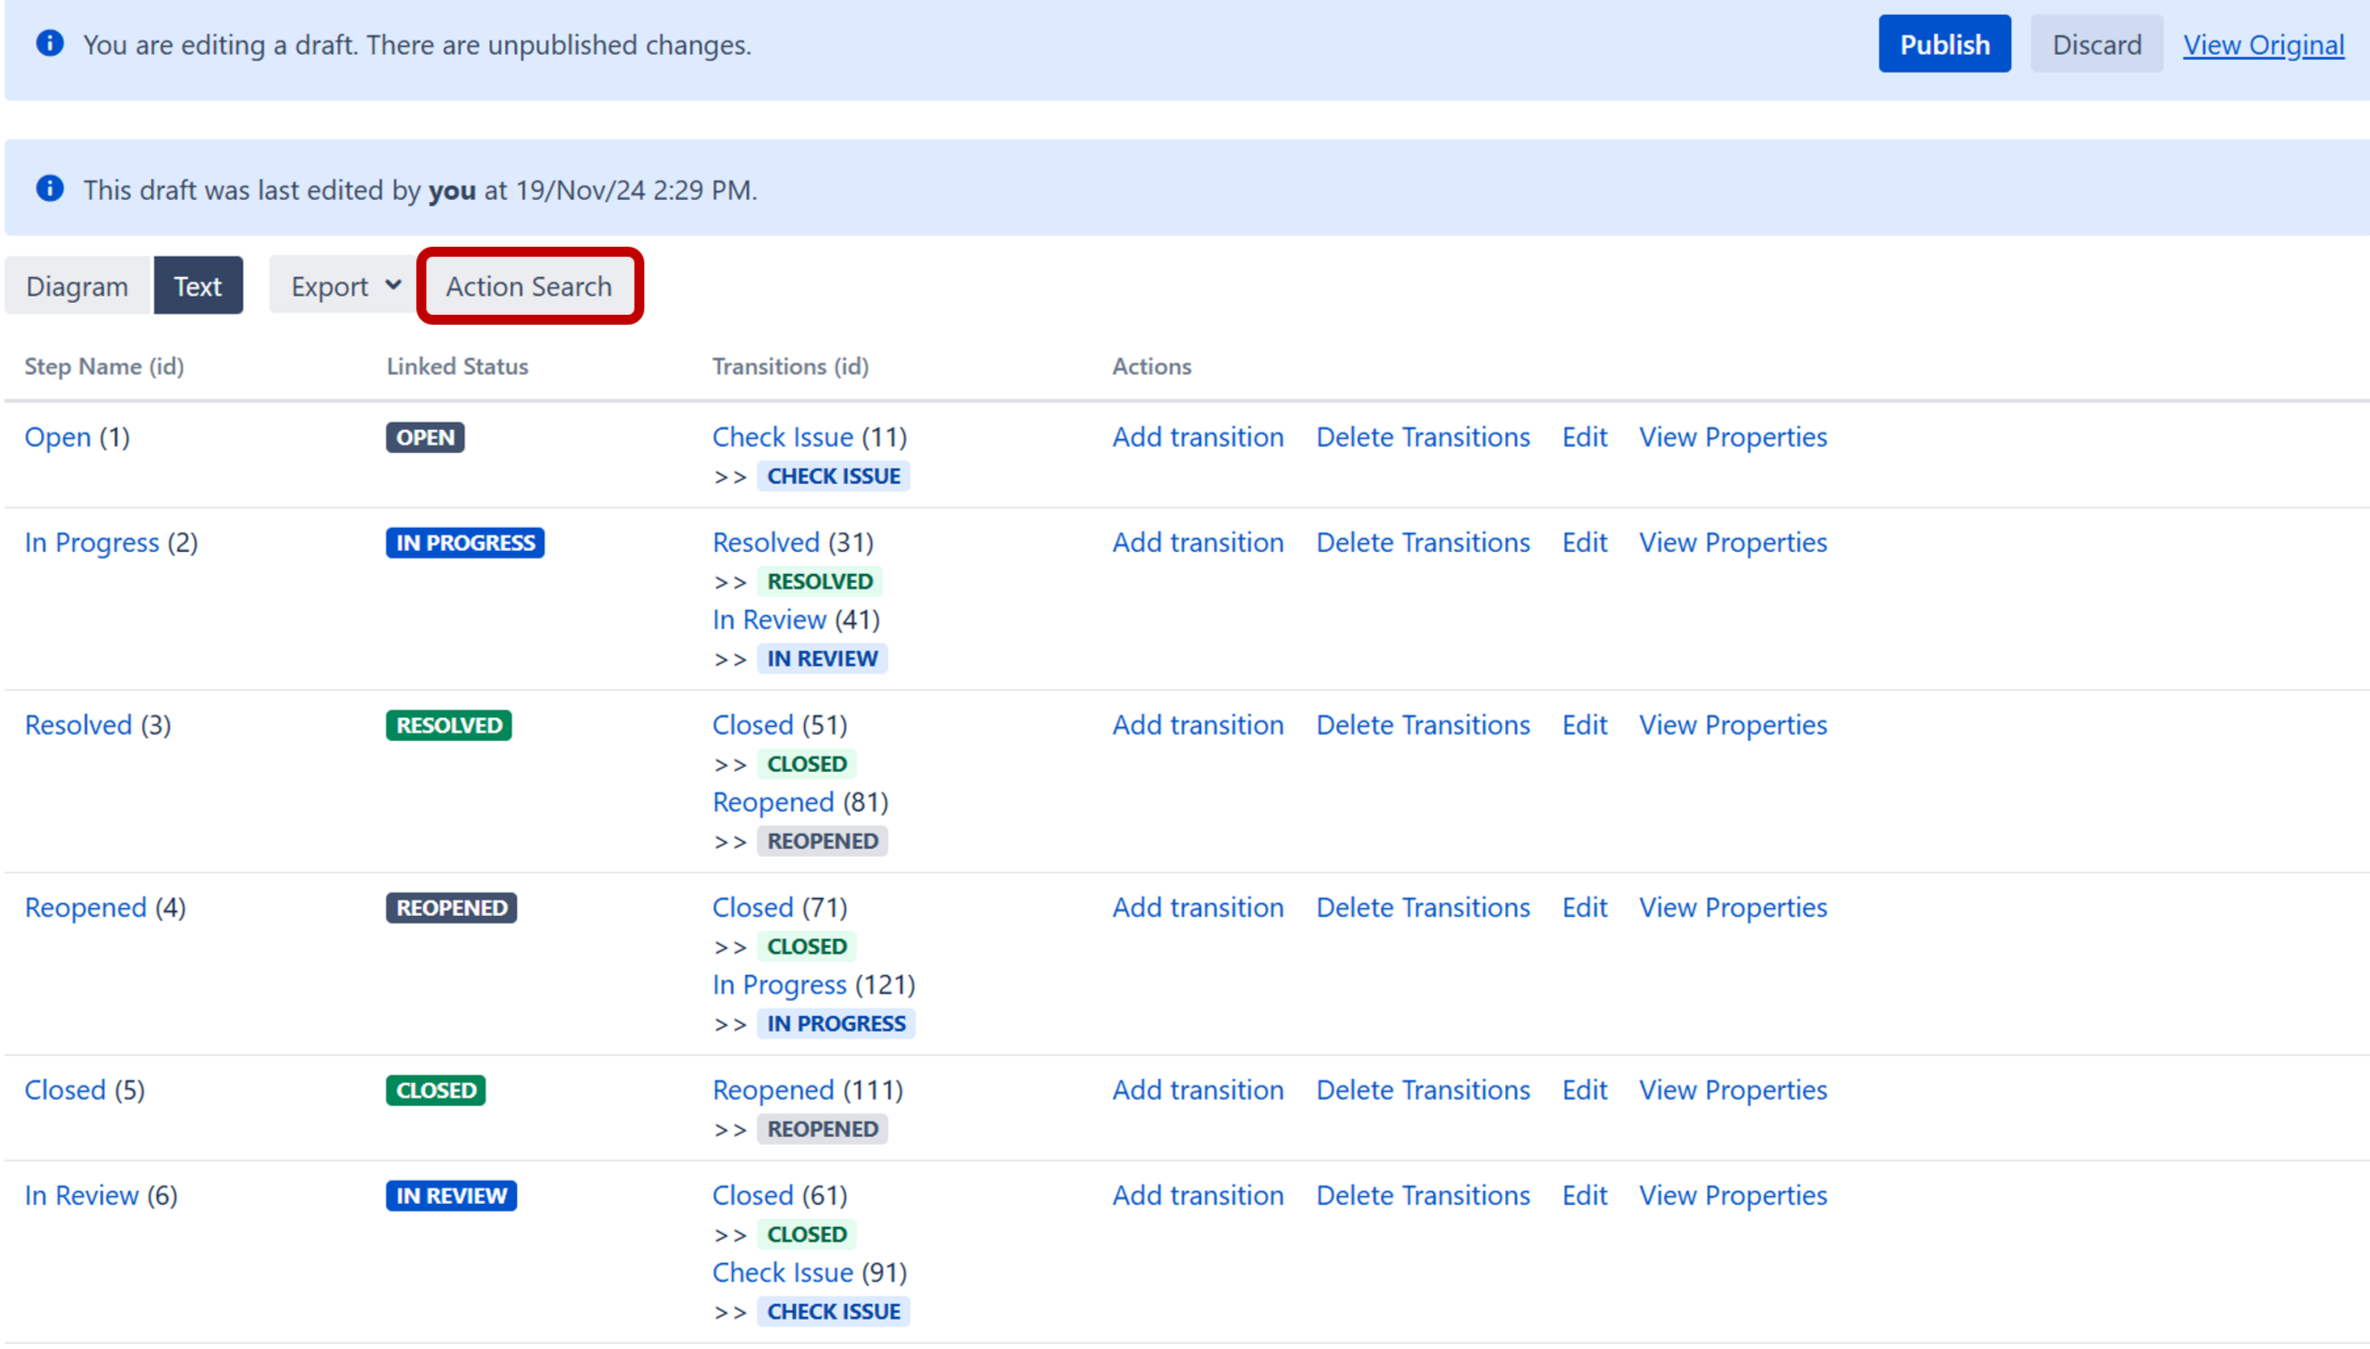Click the RESOLVED status lozenge
The height and width of the screenshot is (1349, 2370).
point(448,724)
